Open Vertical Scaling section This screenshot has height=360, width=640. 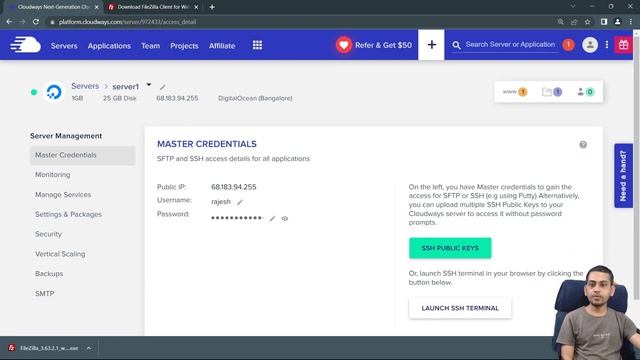click(60, 254)
